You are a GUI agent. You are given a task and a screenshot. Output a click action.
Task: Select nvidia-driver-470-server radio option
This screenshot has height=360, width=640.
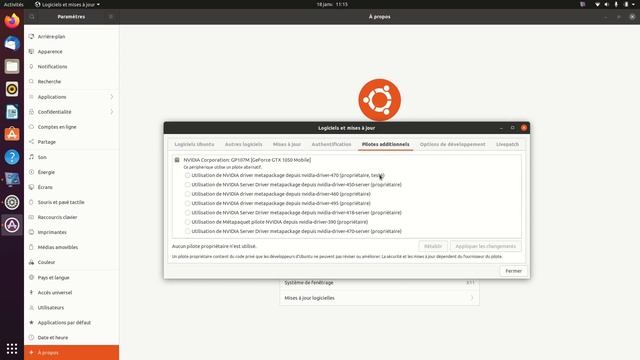[x=187, y=231]
